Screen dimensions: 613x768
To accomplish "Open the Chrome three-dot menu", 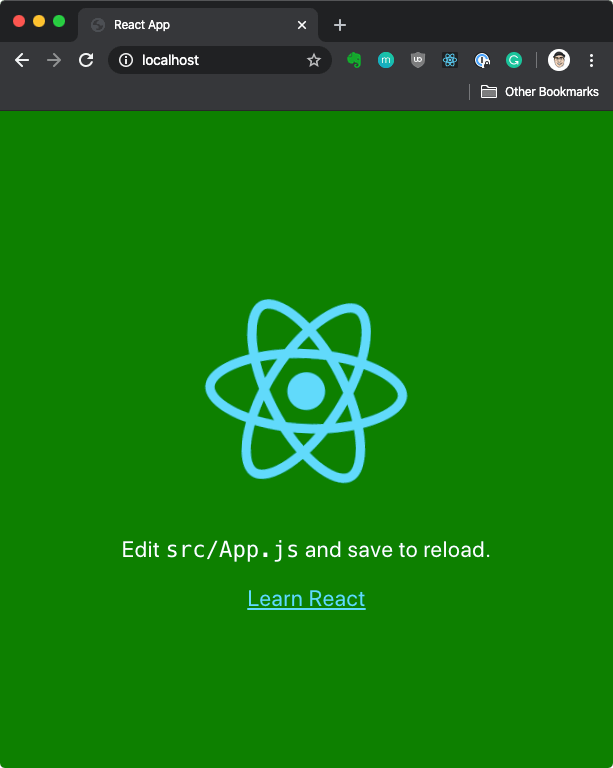I will [591, 60].
